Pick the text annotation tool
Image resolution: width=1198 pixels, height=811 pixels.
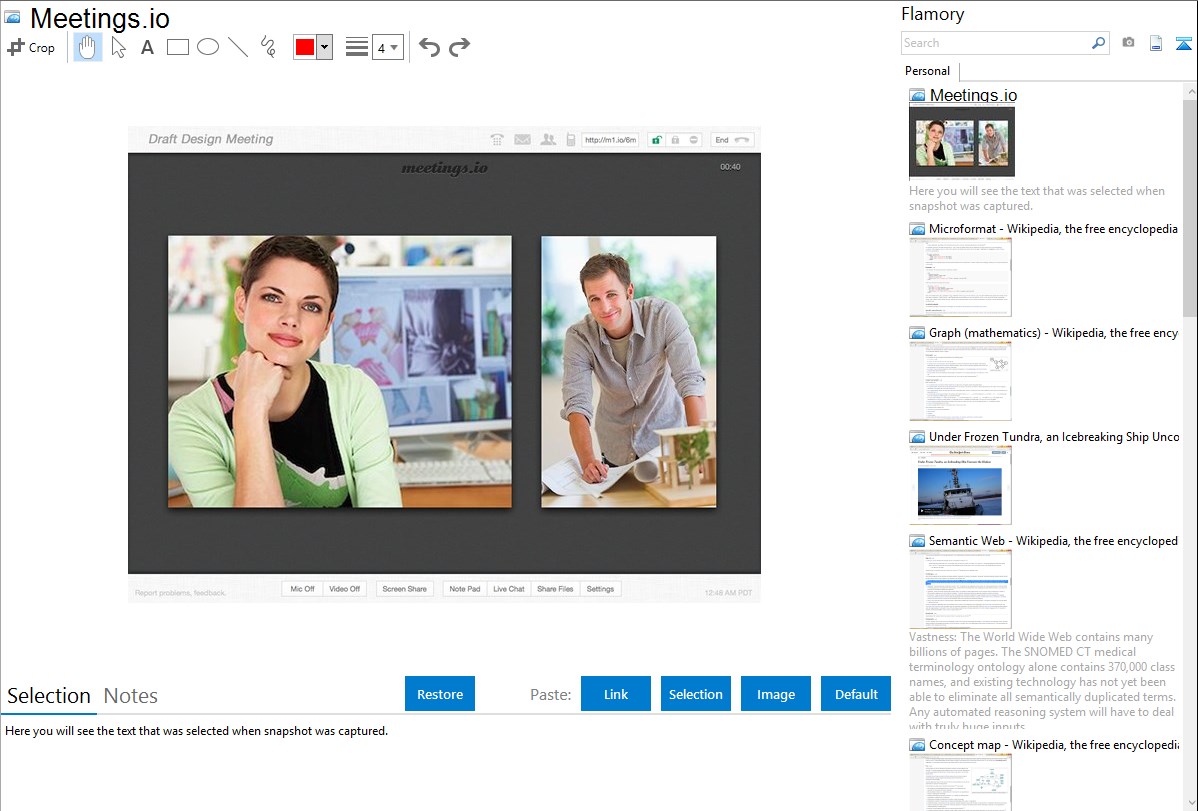pyautogui.click(x=147, y=47)
